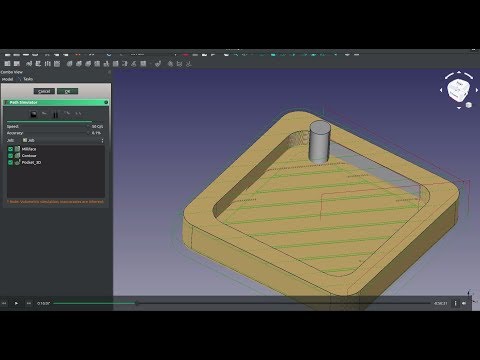
Task: Uncheck the Pocket_3D operation checkbox
Action: (10, 162)
